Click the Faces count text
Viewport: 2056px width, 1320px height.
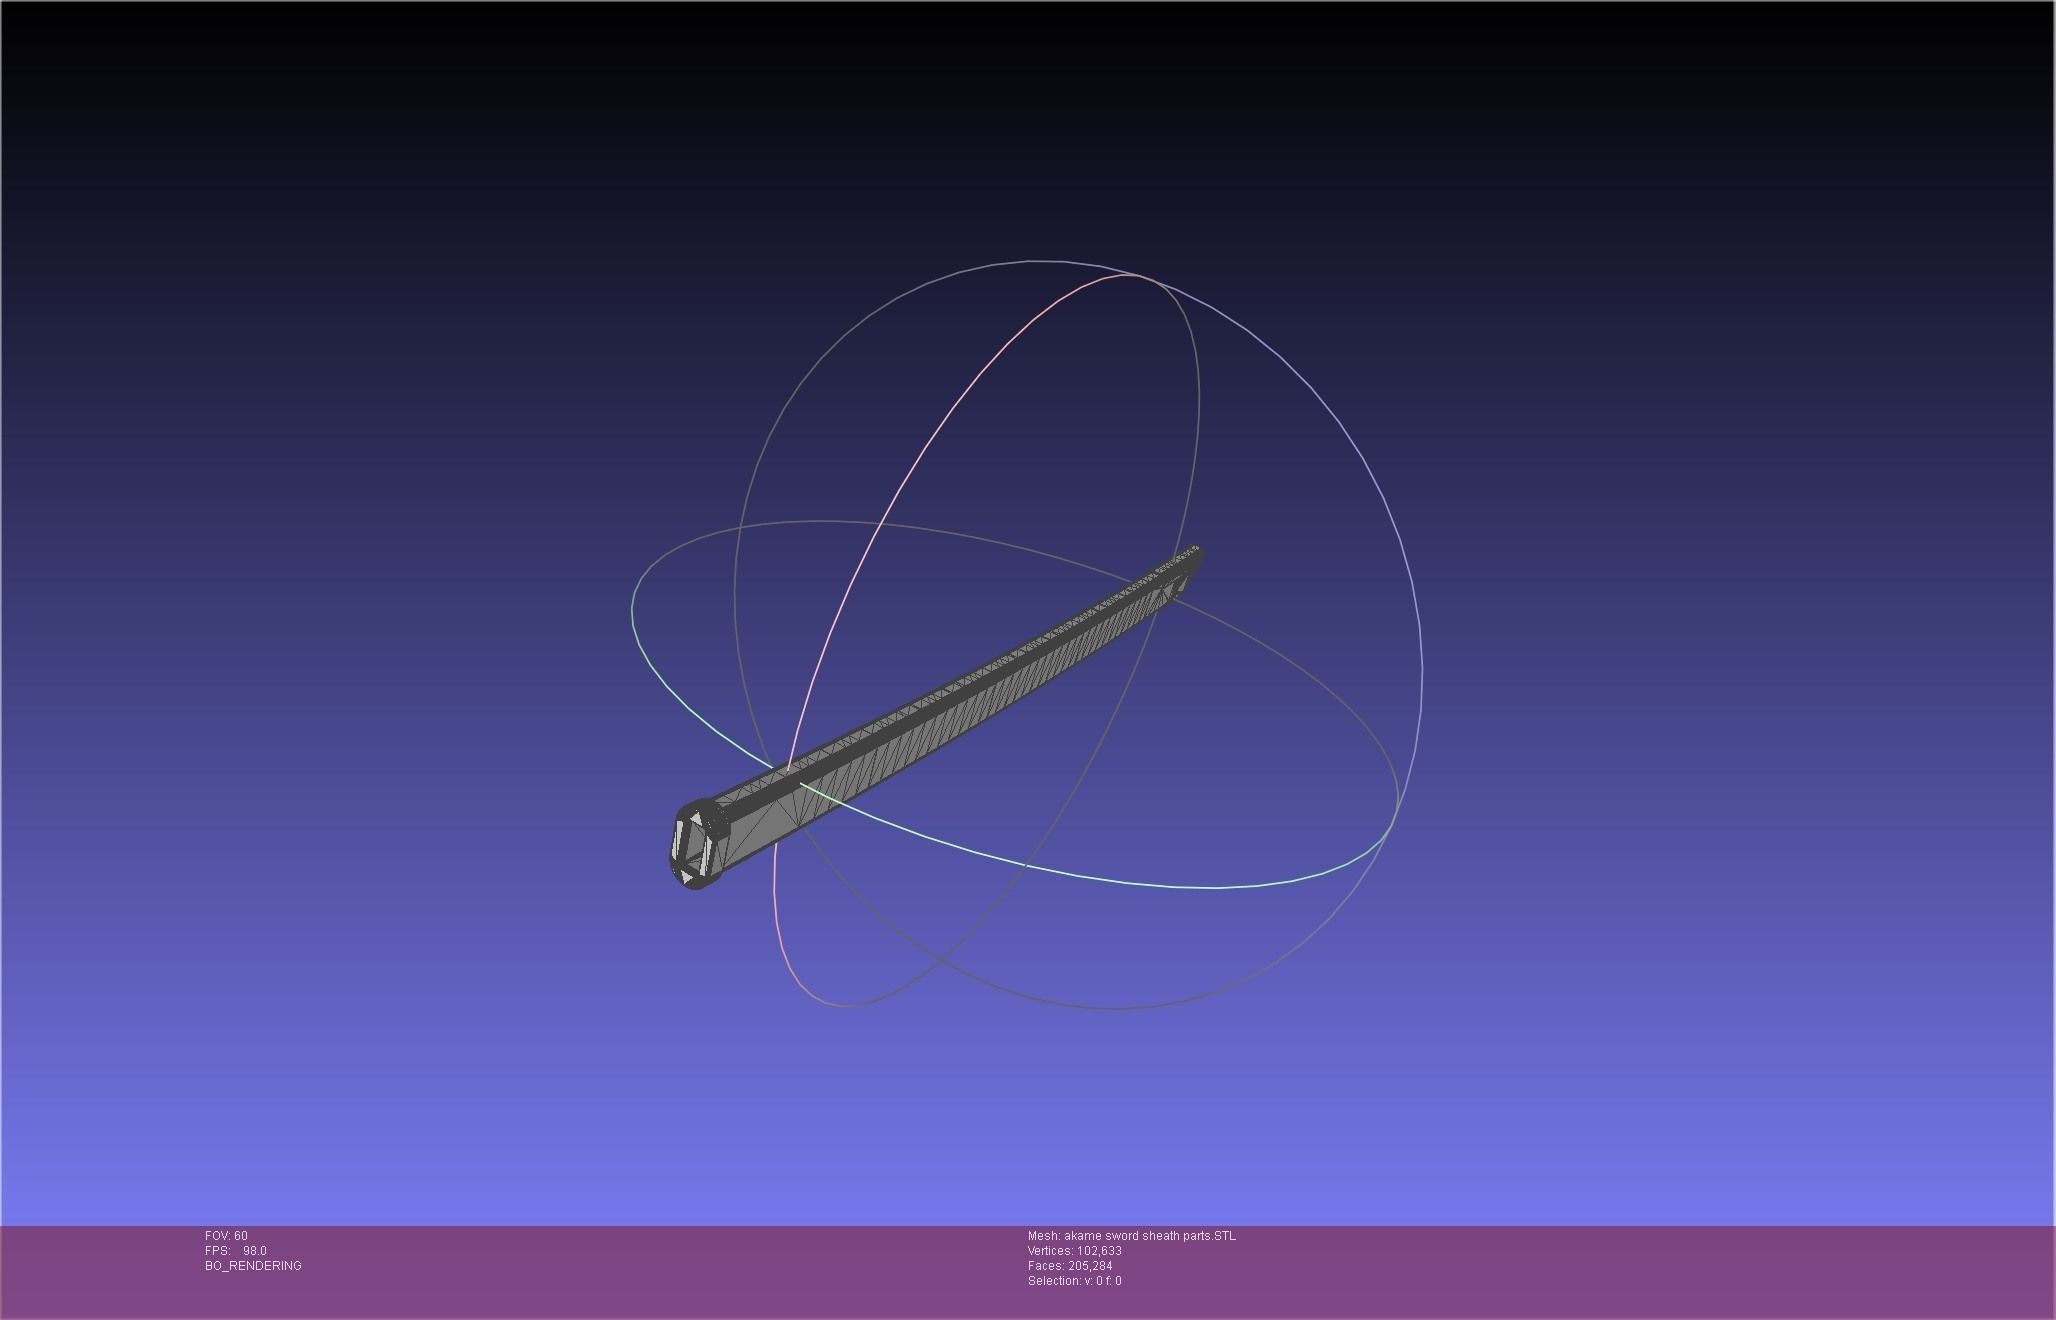[x=1069, y=1266]
